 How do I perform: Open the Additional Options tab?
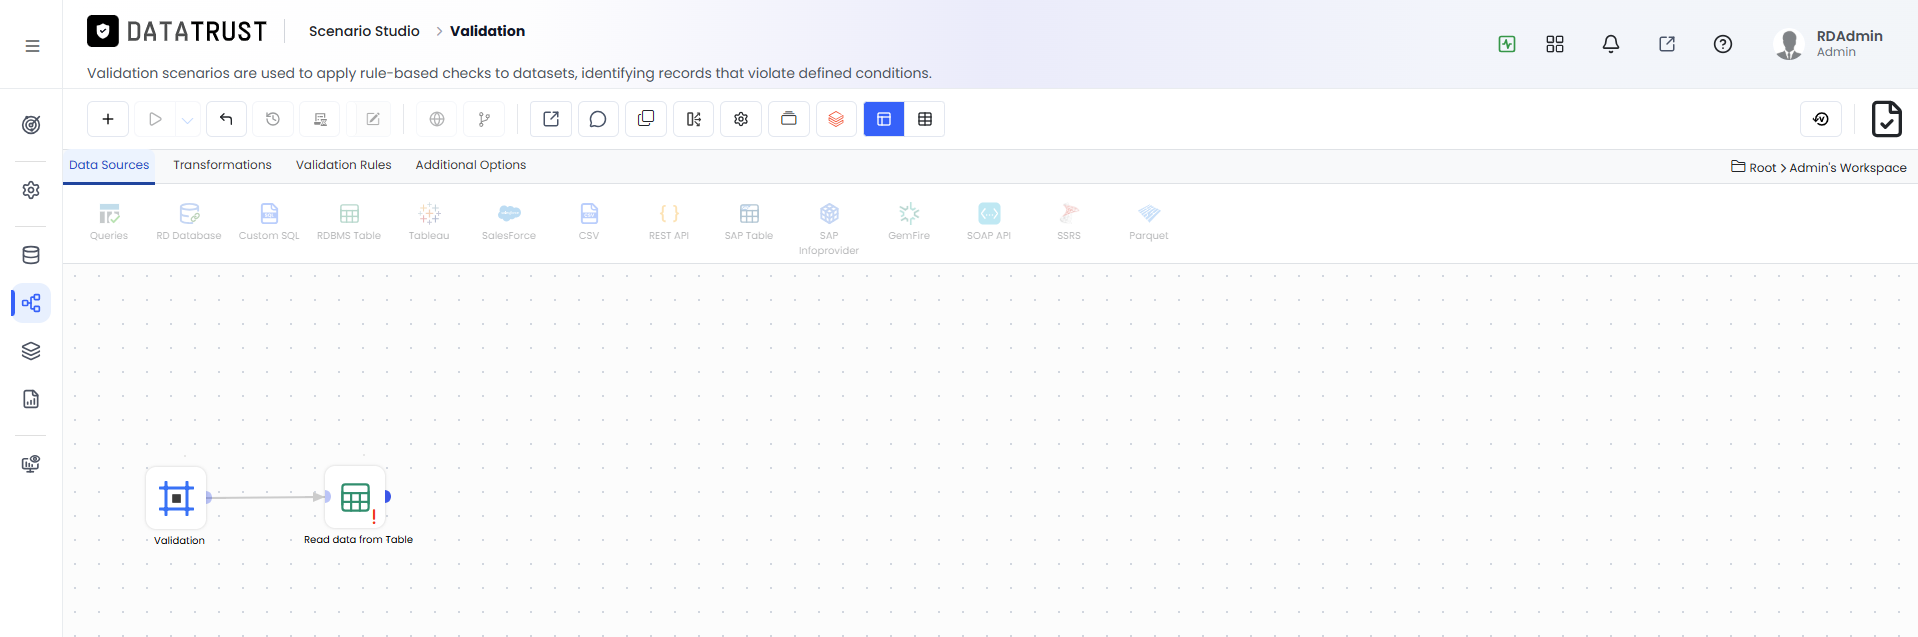471,165
